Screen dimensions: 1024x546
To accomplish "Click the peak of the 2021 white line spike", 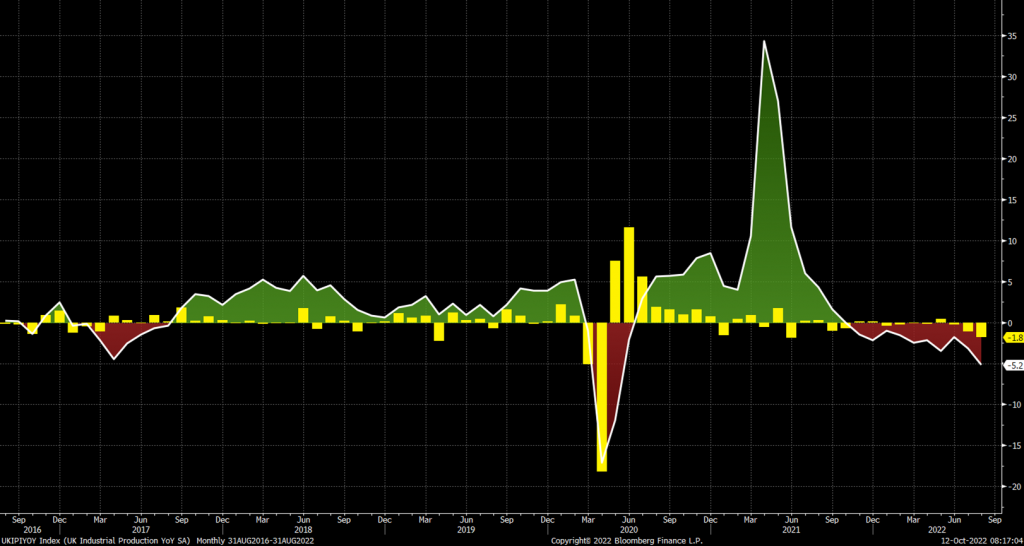I will point(764,42).
